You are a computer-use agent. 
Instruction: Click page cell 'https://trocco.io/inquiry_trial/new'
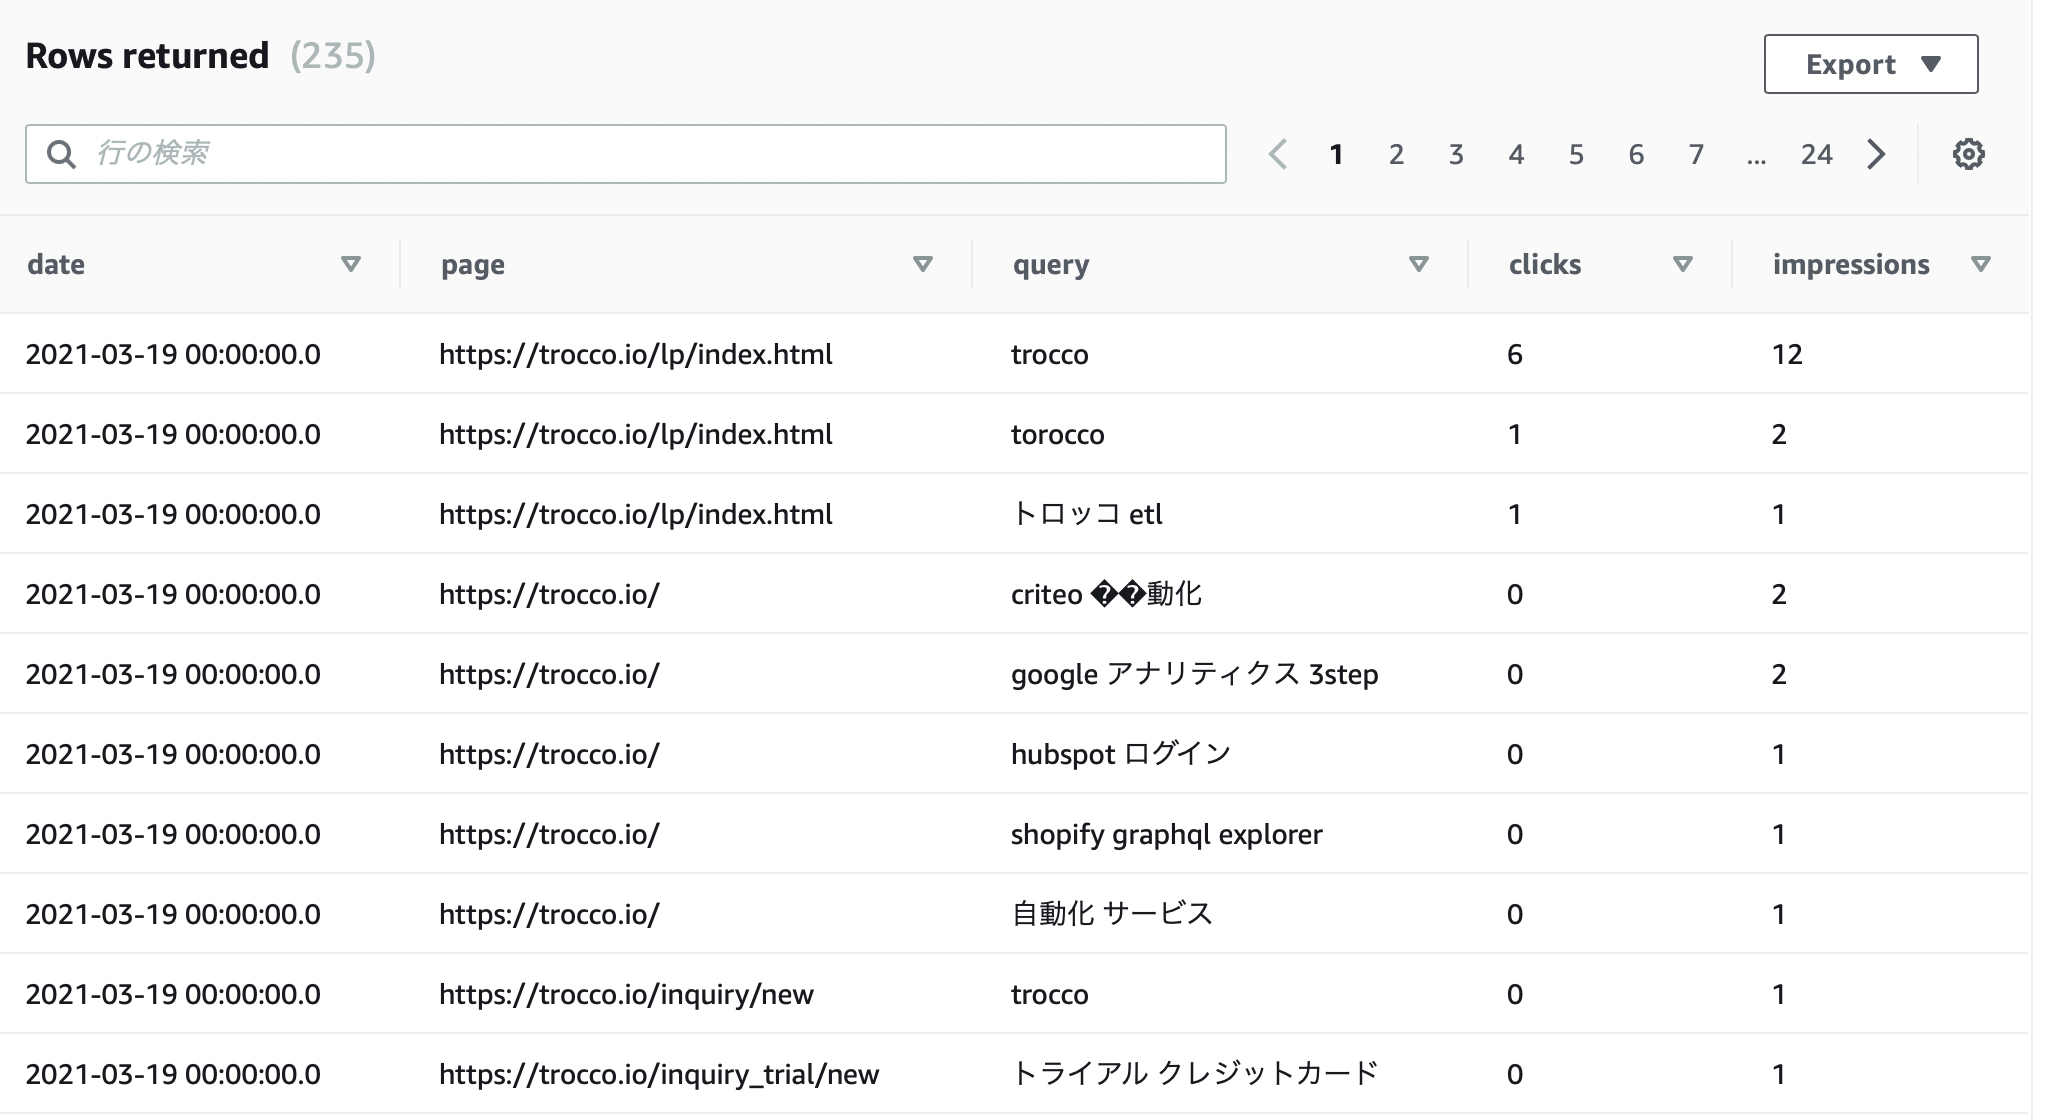pyautogui.click(x=659, y=1074)
